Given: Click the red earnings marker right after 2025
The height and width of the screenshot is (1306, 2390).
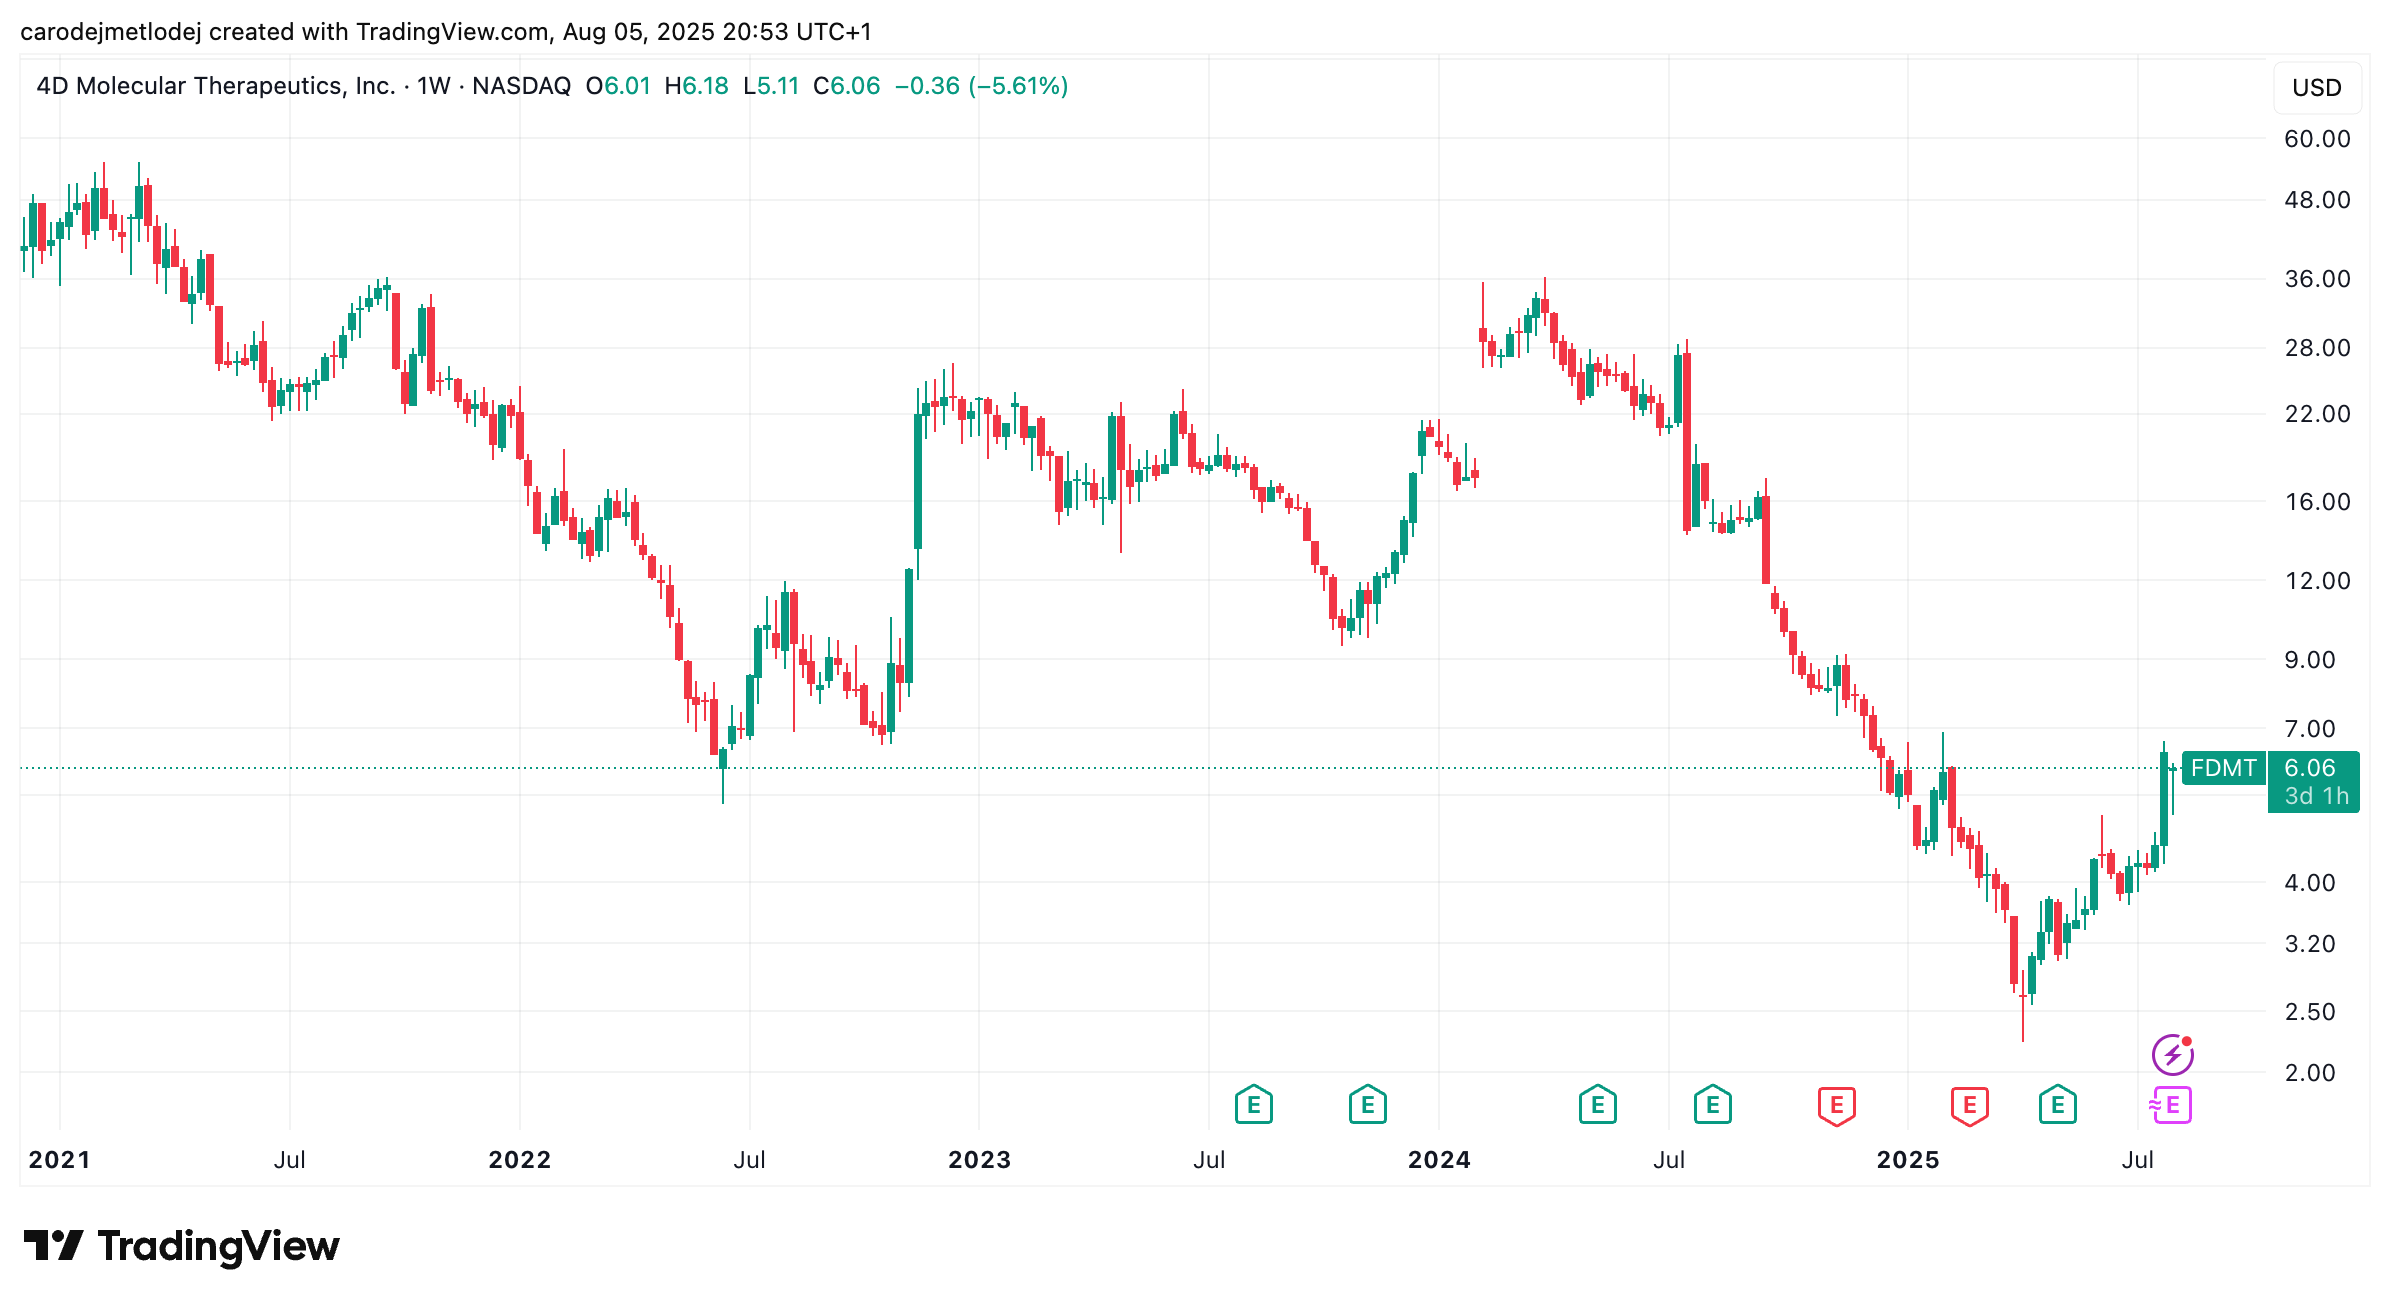Looking at the screenshot, I should tap(1969, 1106).
